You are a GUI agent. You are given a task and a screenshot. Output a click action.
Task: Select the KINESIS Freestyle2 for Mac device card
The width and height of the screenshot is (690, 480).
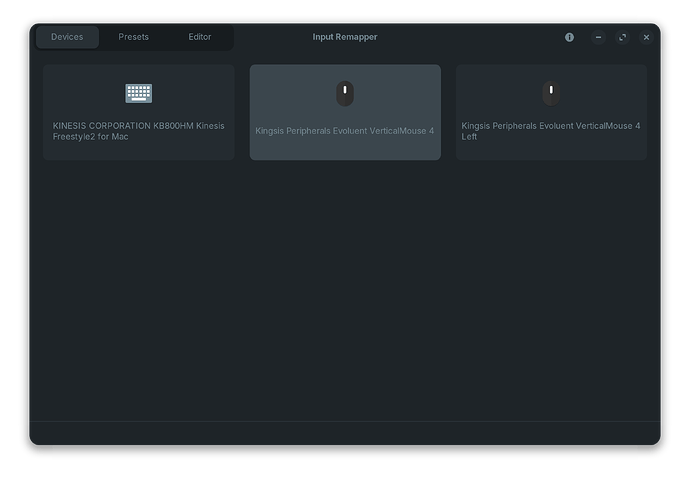click(139, 112)
